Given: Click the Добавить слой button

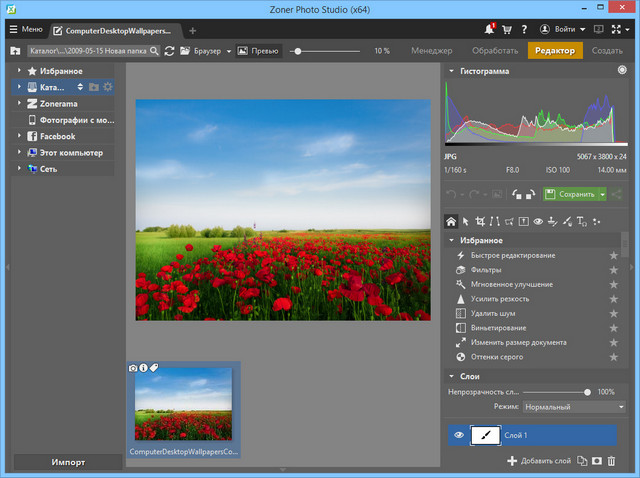Looking at the screenshot, I should click(x=539, y=460).
